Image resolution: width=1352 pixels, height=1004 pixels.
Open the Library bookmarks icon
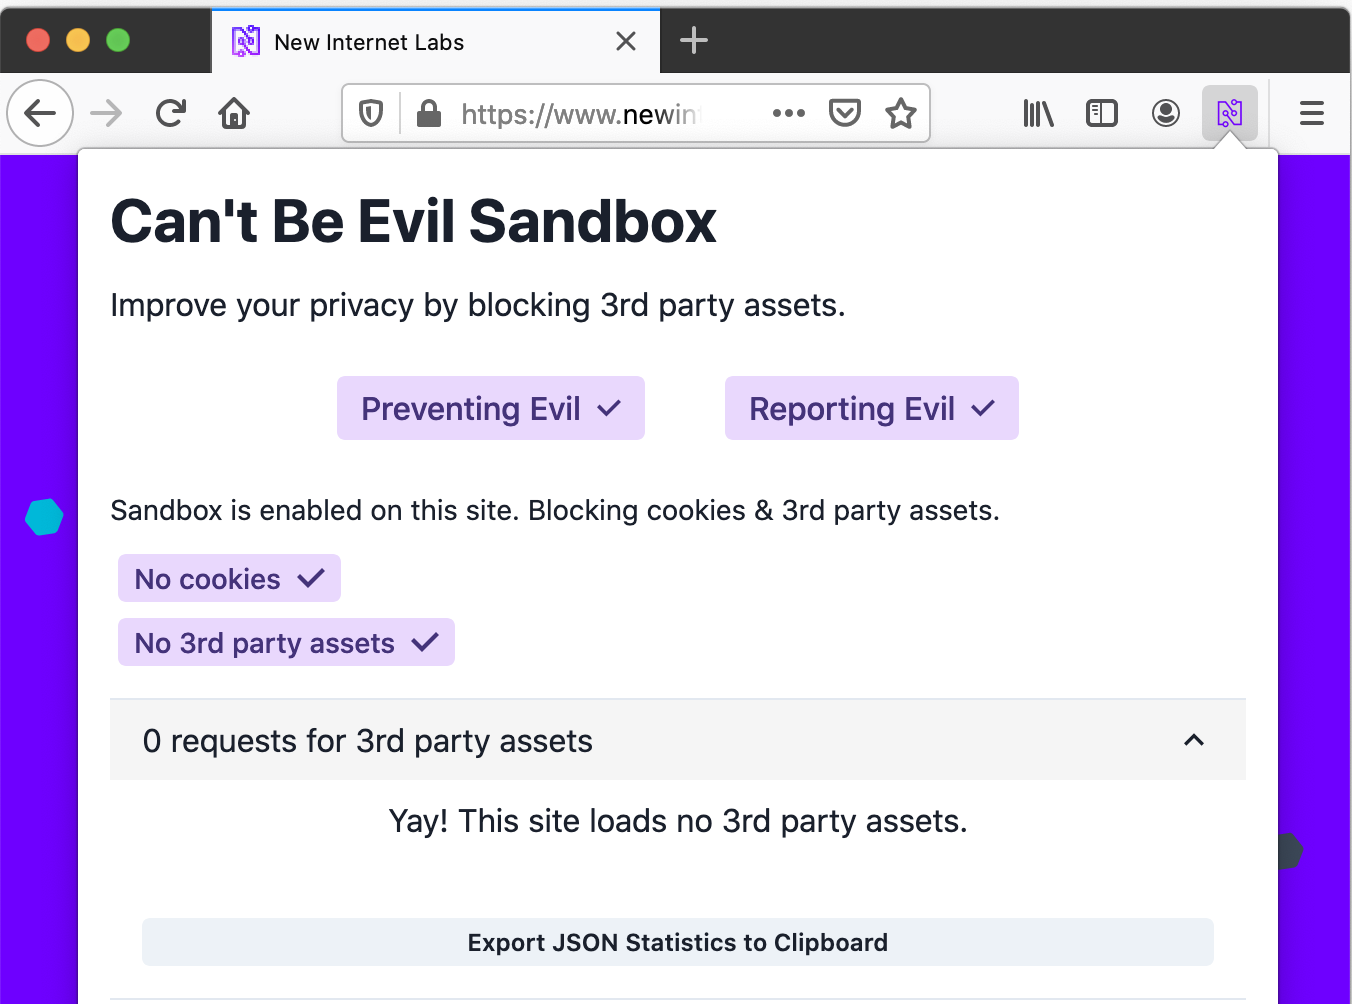tap(1038, 113)
